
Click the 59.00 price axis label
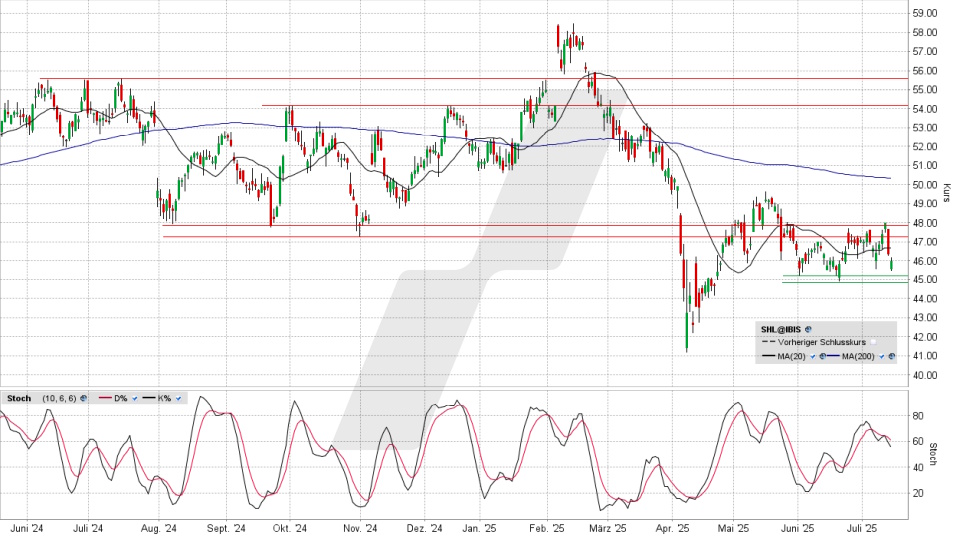(924, 13)
